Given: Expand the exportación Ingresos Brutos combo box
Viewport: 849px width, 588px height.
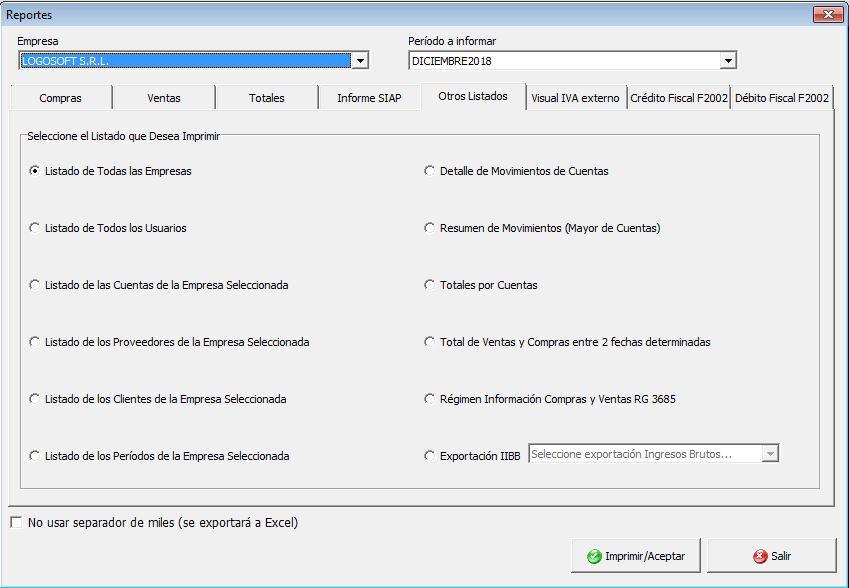Looking at the screenshot, I should pyautogui.click(x=769, y=454).
